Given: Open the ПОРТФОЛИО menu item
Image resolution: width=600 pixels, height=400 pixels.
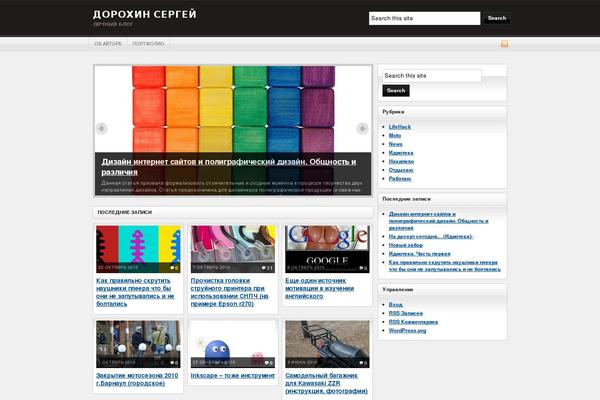Looking at the screenshot, I should pos(148,44).
